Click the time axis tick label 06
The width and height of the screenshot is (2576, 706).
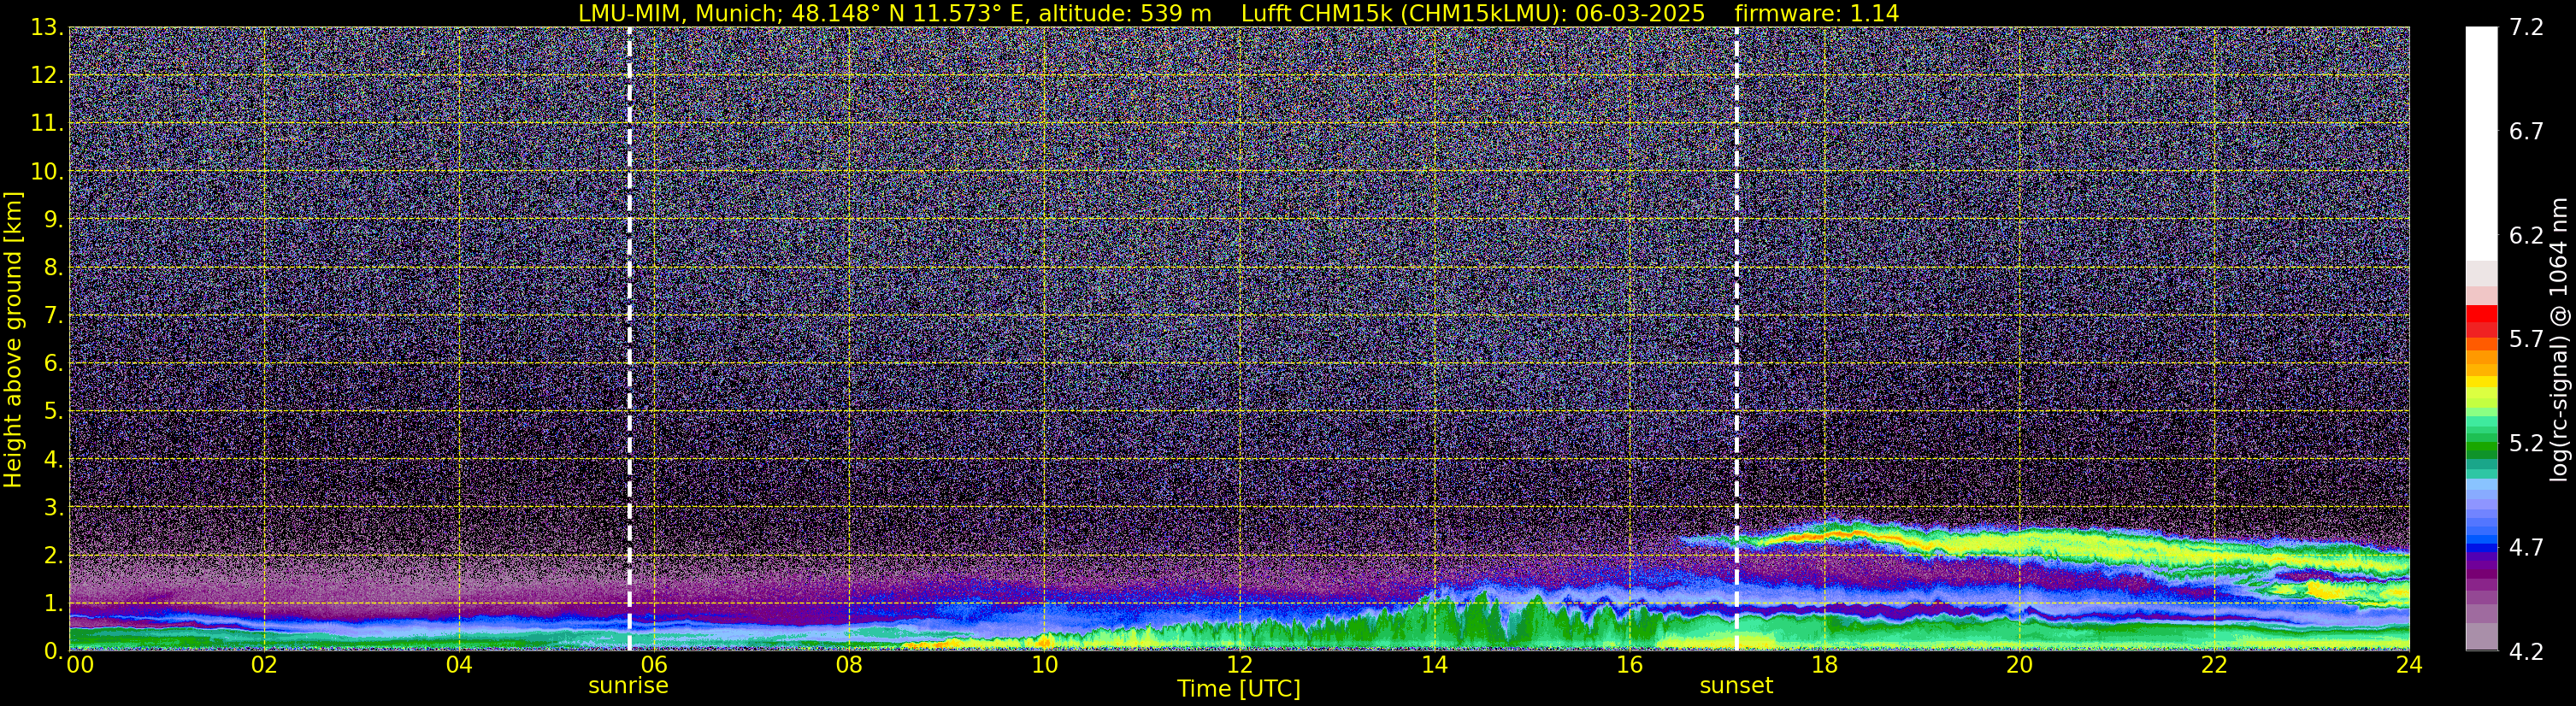point(654,666)
